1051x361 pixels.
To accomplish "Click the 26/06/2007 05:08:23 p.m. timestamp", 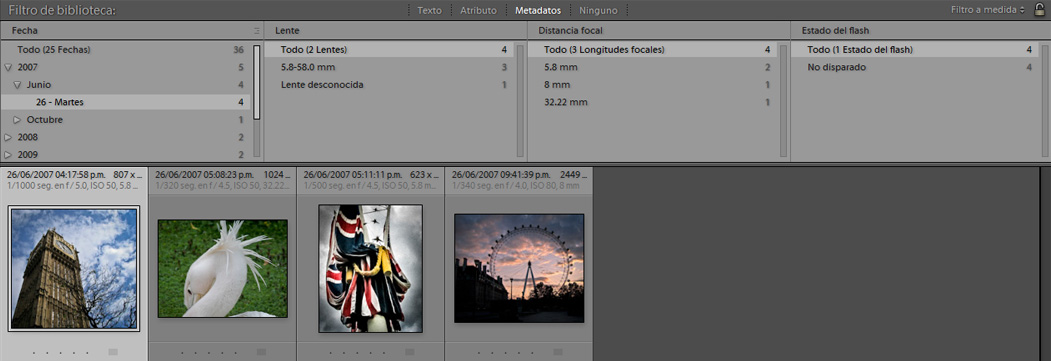I will 204,174.
